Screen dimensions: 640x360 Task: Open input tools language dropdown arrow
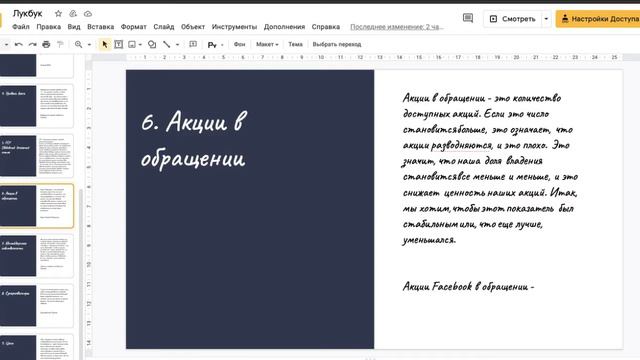(x=222, y=44)
